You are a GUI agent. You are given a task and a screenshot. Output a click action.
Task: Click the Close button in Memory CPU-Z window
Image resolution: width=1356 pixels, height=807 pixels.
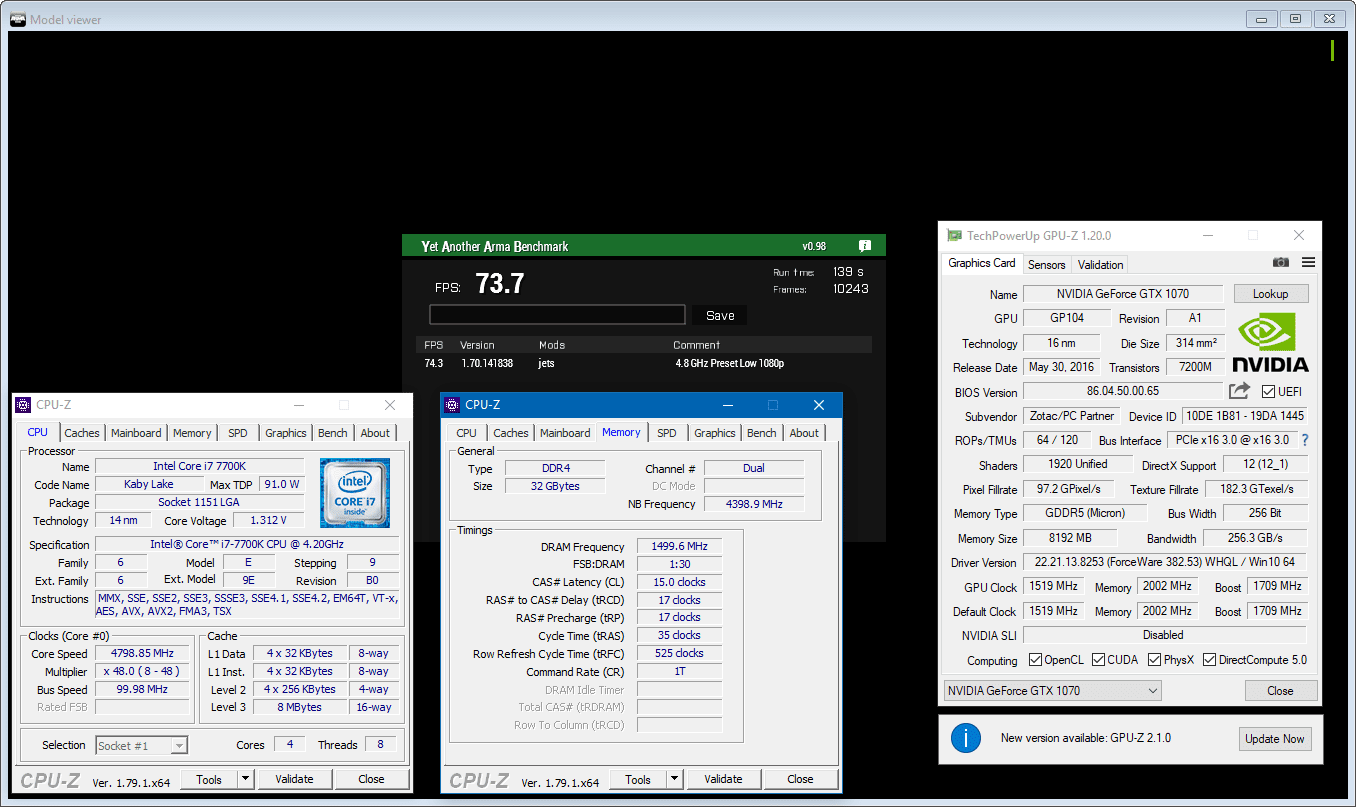pos(800,779)
